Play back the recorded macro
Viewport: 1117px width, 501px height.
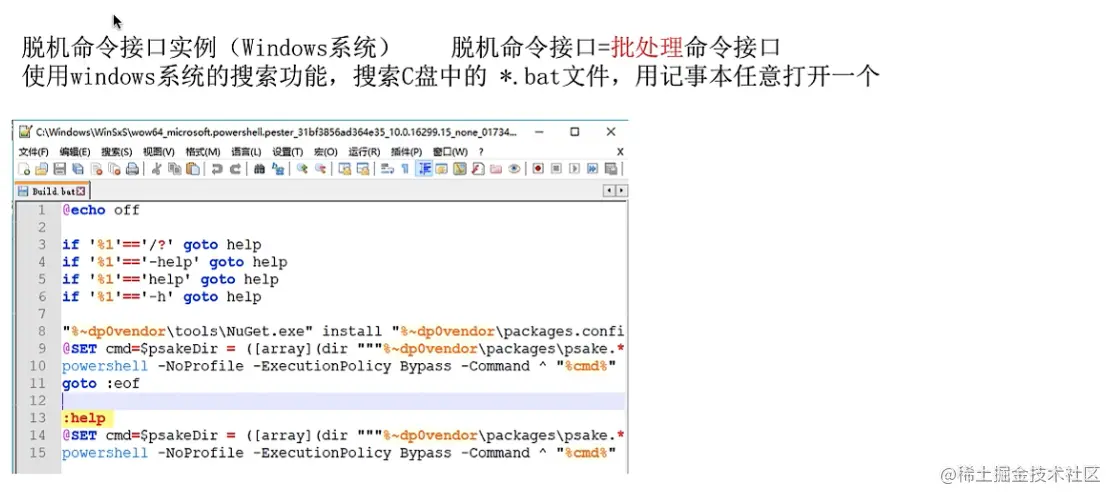pos(574,169)
